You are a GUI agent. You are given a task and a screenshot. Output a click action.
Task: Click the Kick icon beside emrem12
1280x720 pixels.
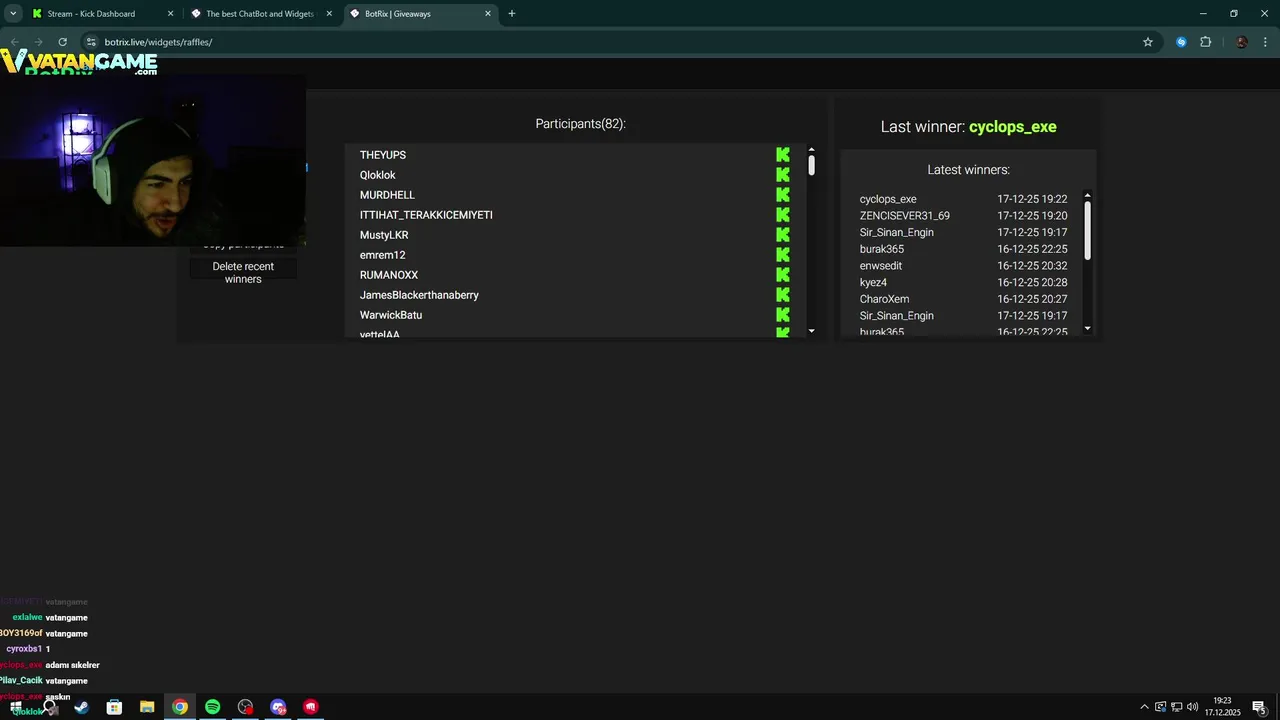point(783,255)
